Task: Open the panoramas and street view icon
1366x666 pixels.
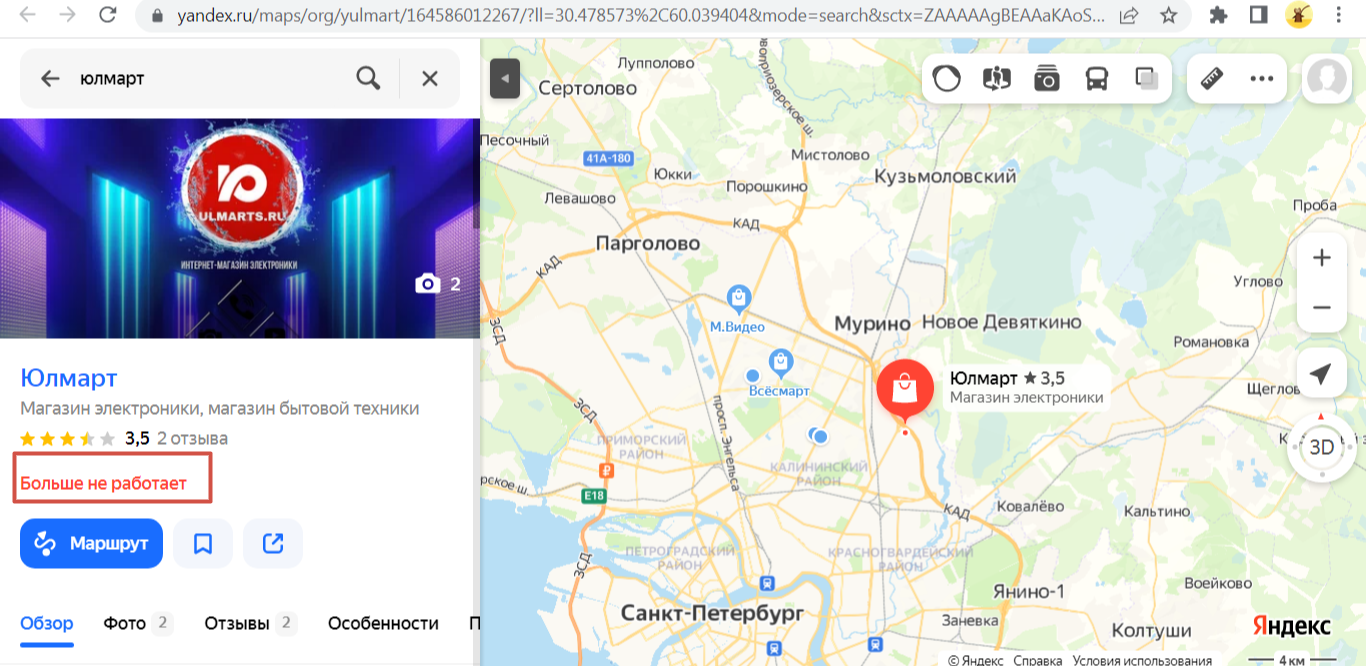Action: pos(996,78)
